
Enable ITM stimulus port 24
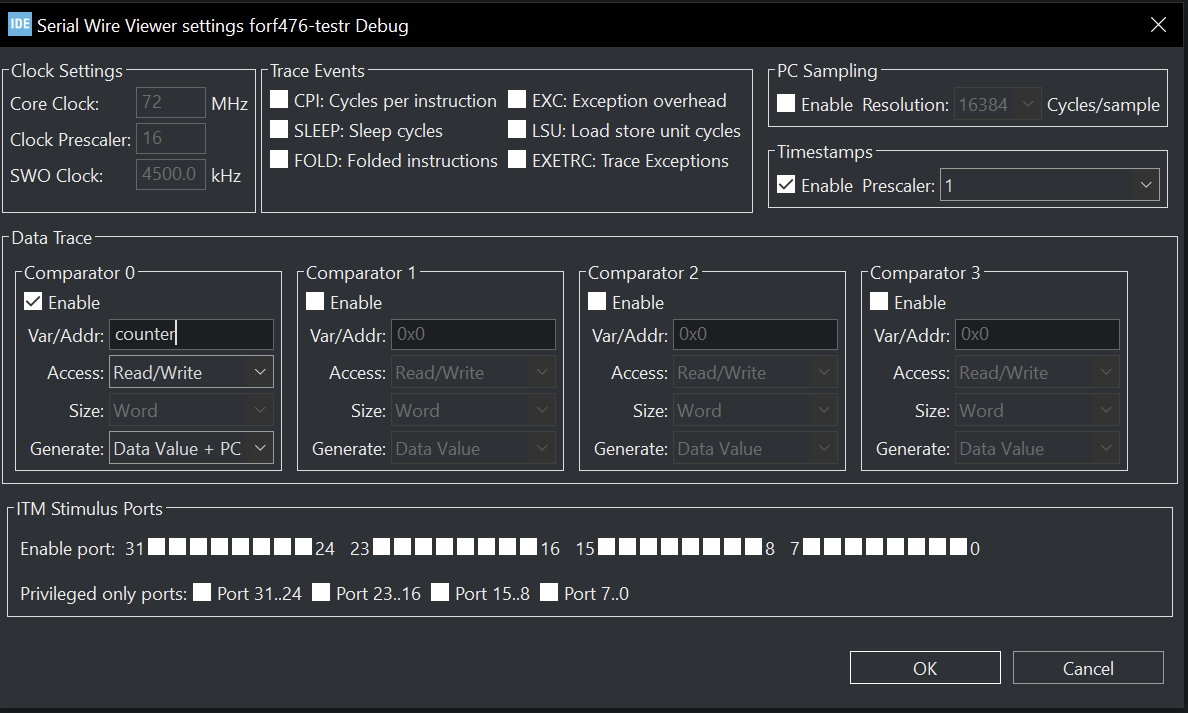pyautogui.click(x=303, y=547)
